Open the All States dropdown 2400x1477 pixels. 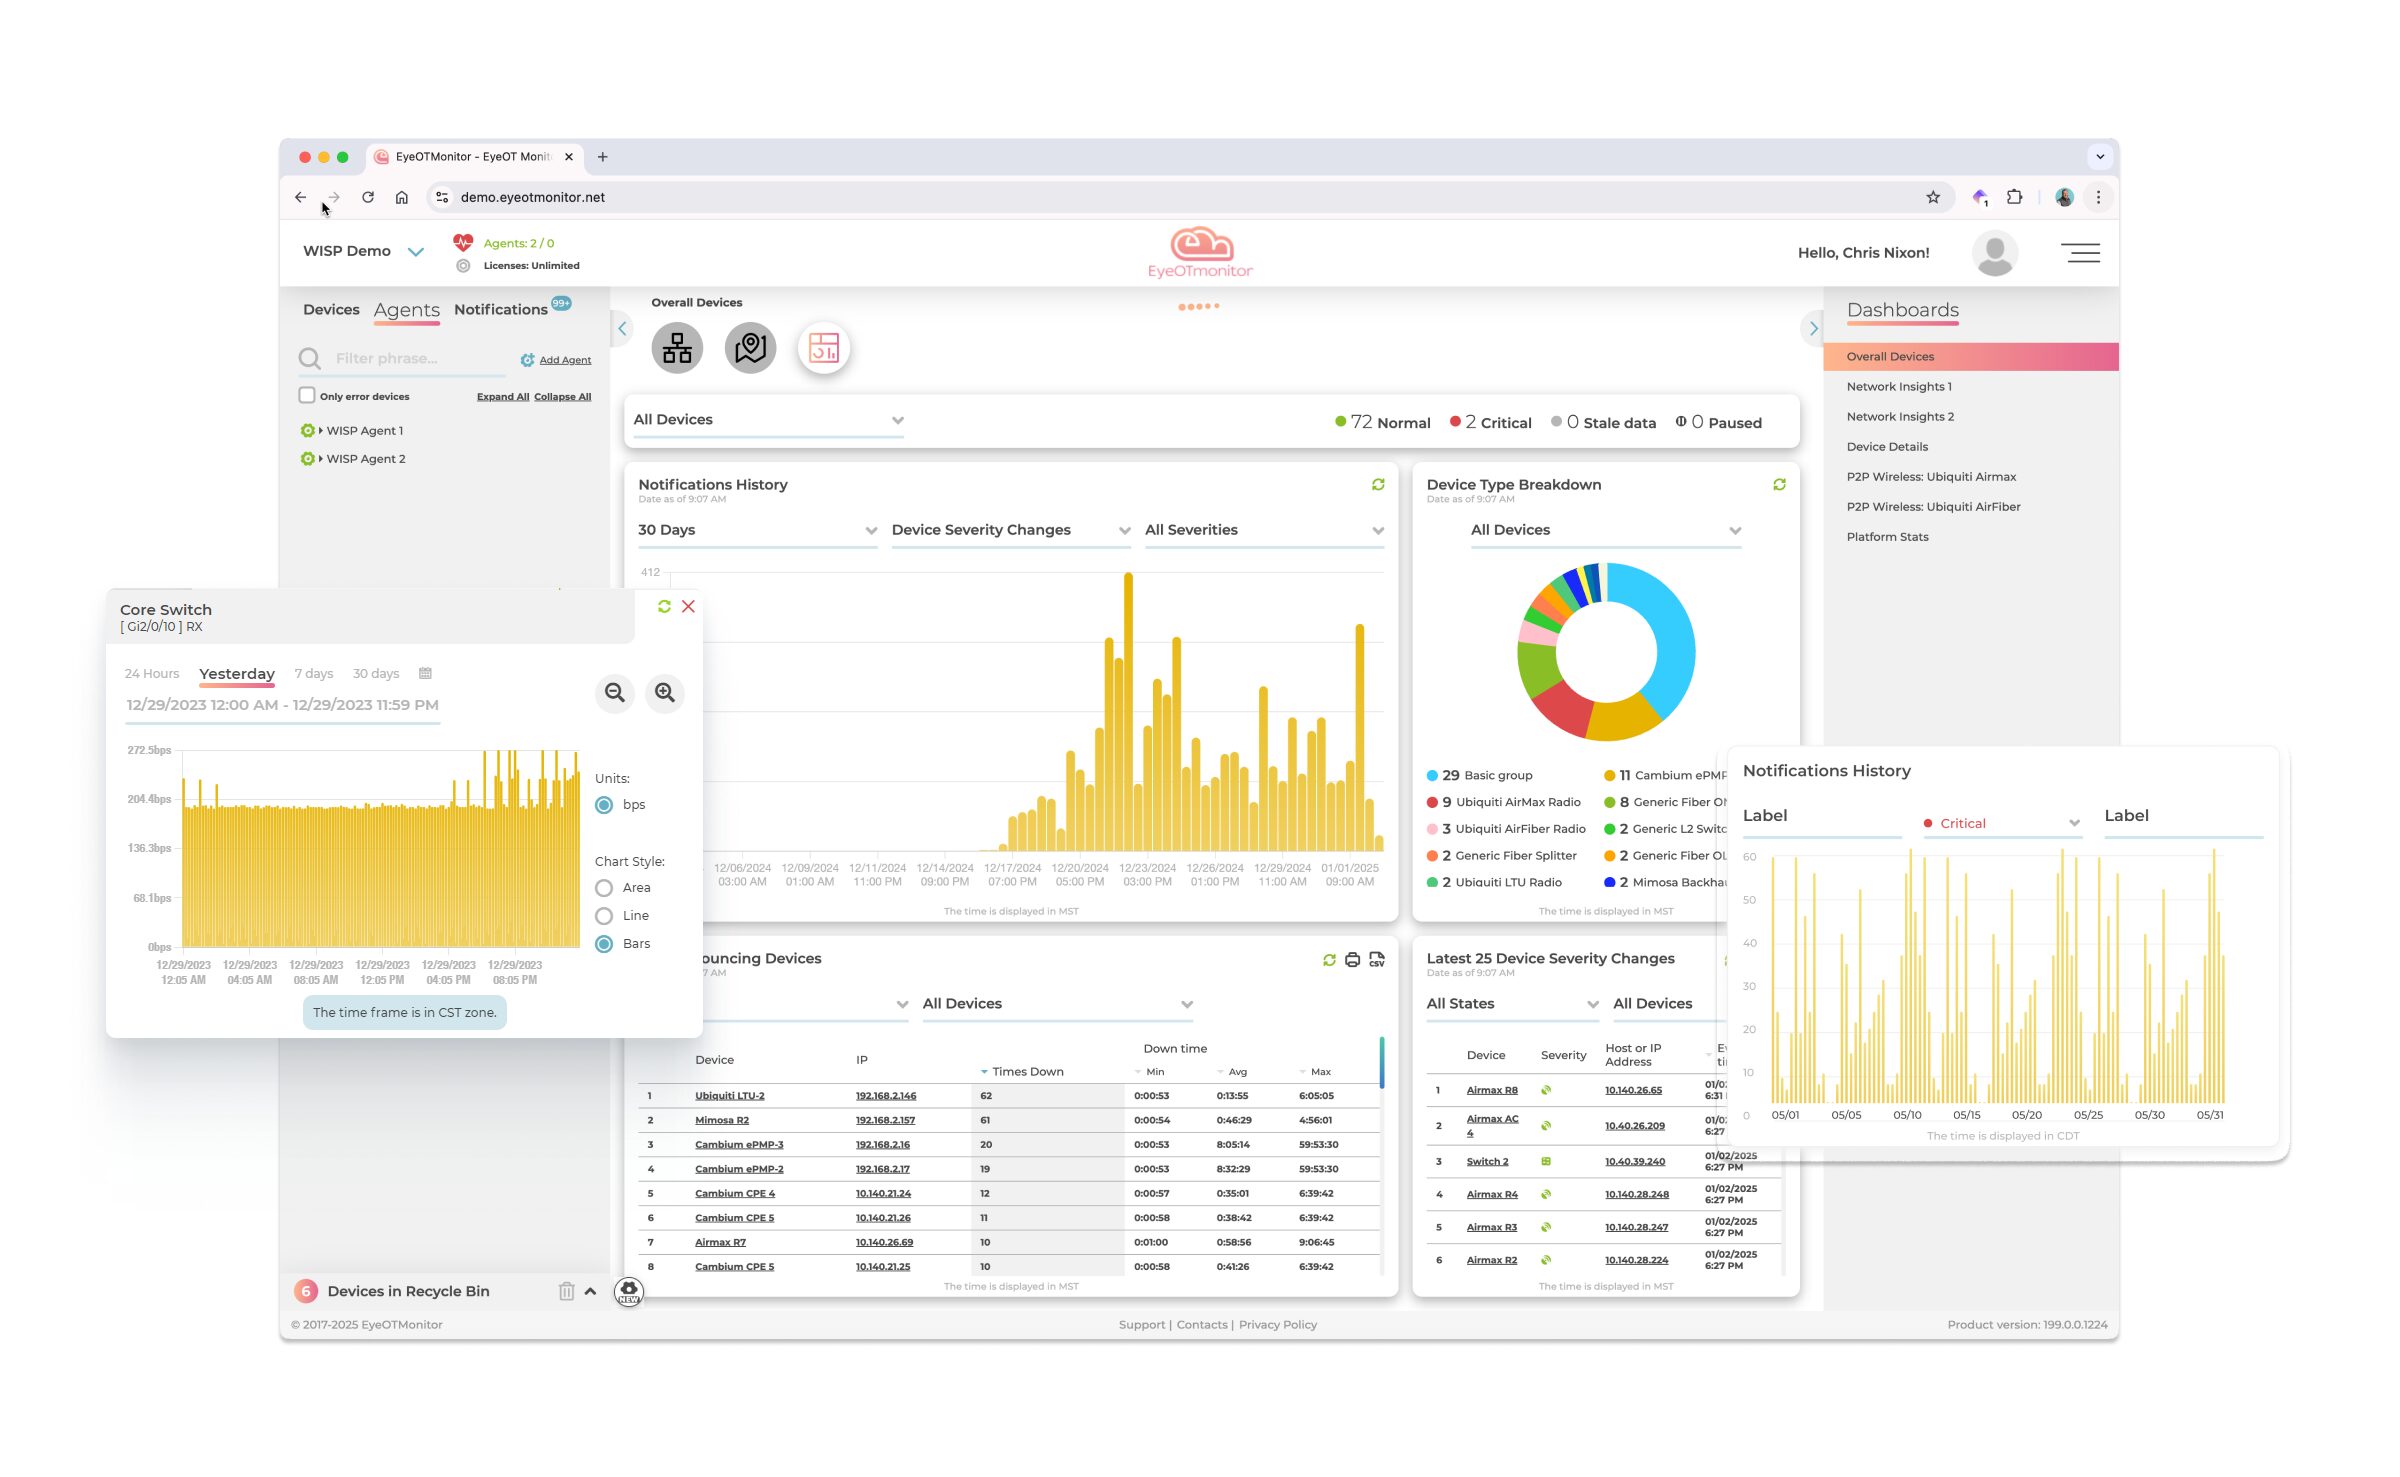[1512, 1004]
